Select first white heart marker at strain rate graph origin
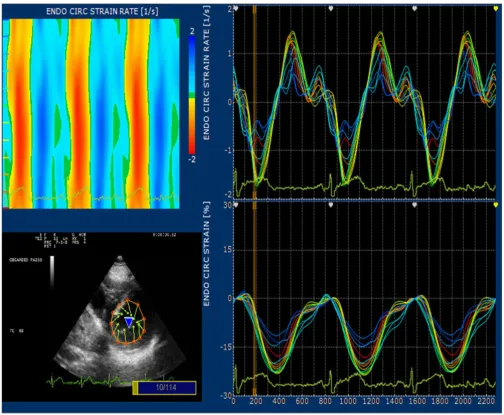Viewport: 504px width, 415px height. click(x=236, y=9)
